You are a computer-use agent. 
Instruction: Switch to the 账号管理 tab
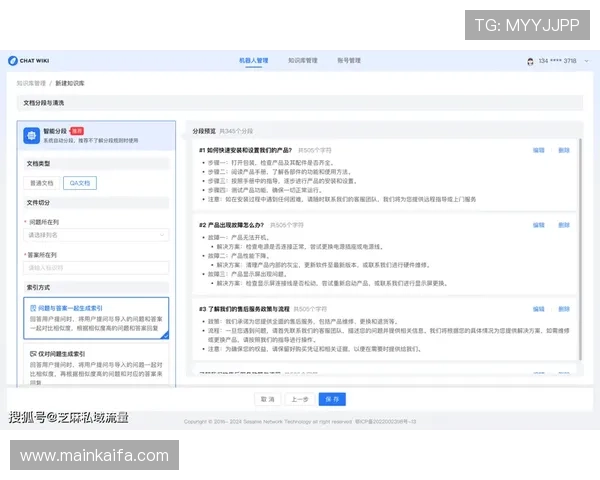point(349,60)
